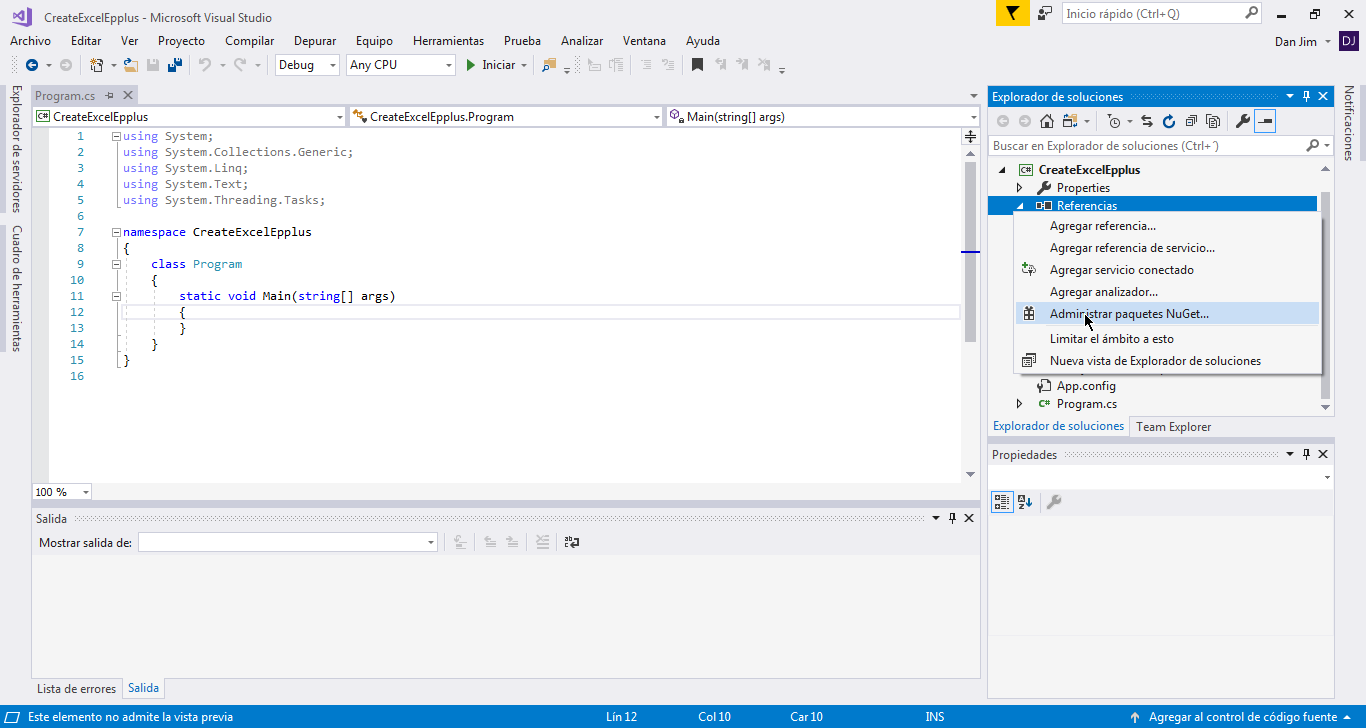Click the Navigate Backward arrow in main toolbar
Viewport: 1366px width, 728px height.
pyautogui.click(x=31, y=65)
